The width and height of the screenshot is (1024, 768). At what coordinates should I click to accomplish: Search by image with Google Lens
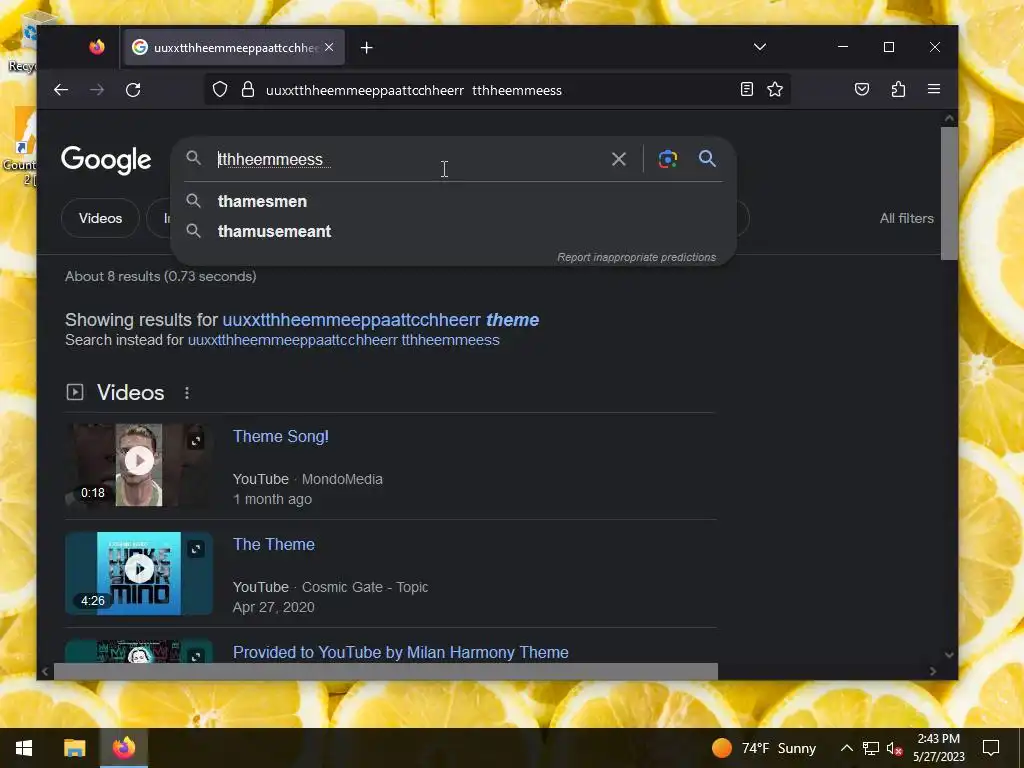click(667, 159)
